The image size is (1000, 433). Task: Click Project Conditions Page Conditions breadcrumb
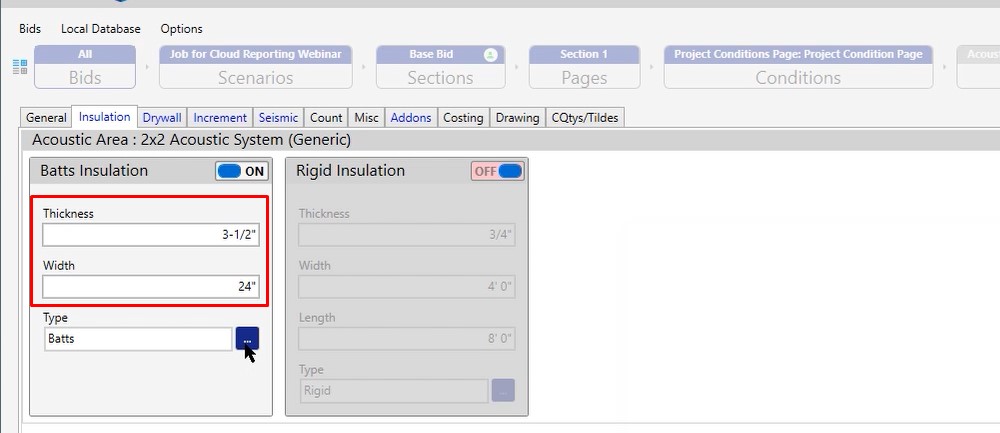(798, 67)
